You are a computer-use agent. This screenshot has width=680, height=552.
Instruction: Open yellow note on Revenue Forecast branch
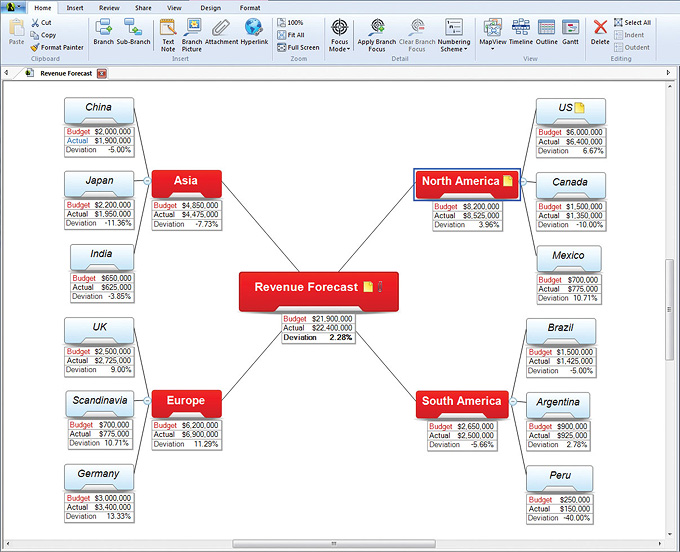(x=368, y=287)
